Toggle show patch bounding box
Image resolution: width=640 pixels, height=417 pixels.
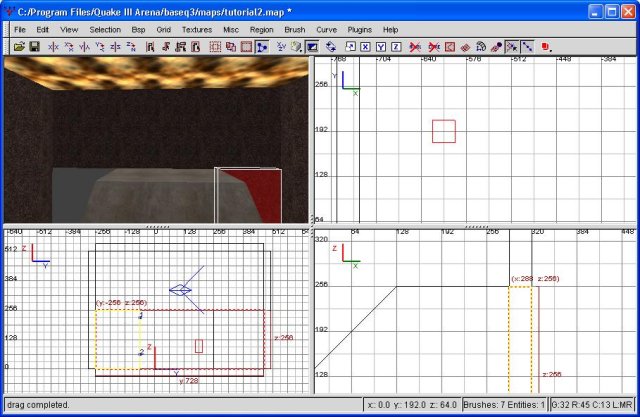coord(449,47)
